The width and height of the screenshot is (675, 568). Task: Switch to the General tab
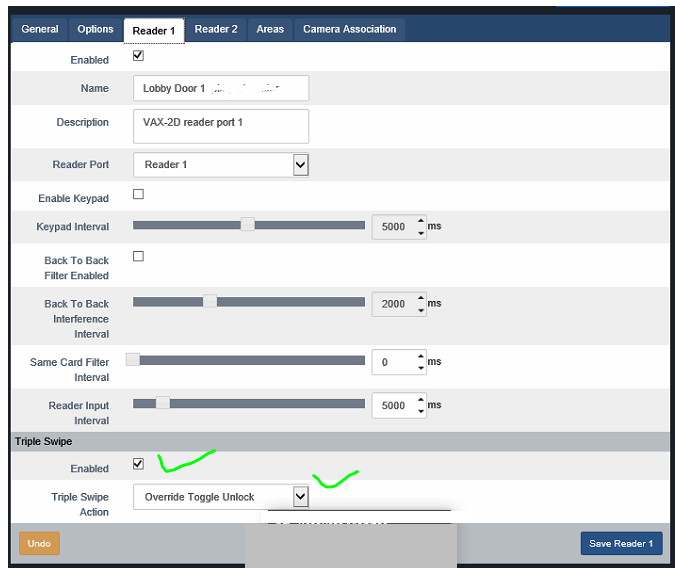[x=40, y=29]
